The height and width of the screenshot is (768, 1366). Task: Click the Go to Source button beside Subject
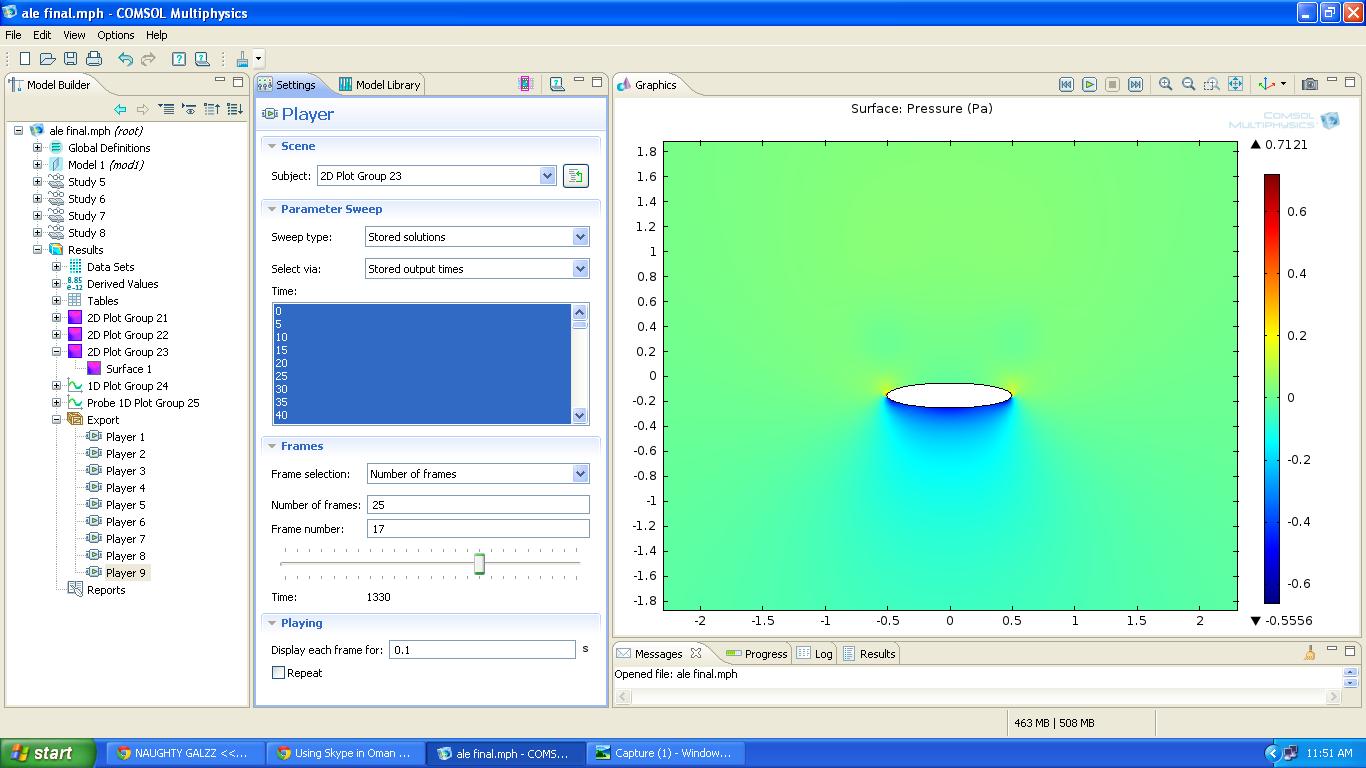(x=575, y=176)
